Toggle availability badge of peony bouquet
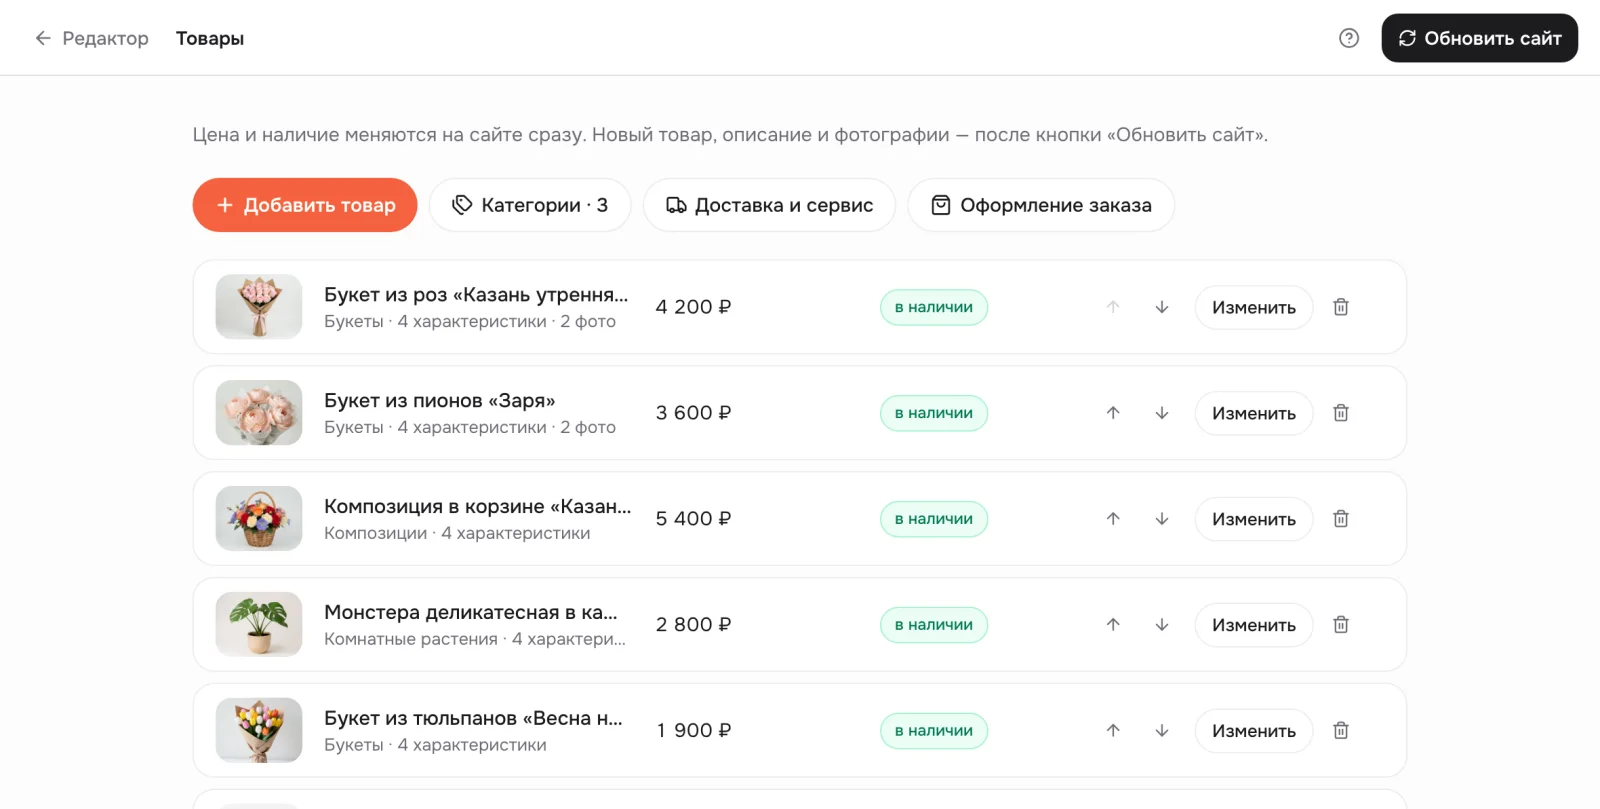Image resolution: width=1600 pixels, height=809 pixels. pos(934,413)
